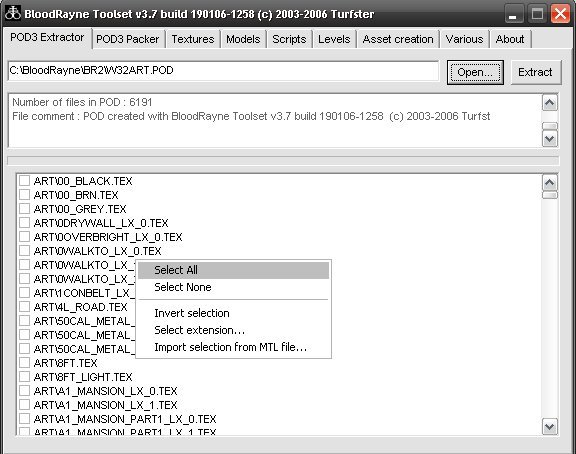Click the 'Number of files in POD : 6191' text

click(x=82, y=102)
